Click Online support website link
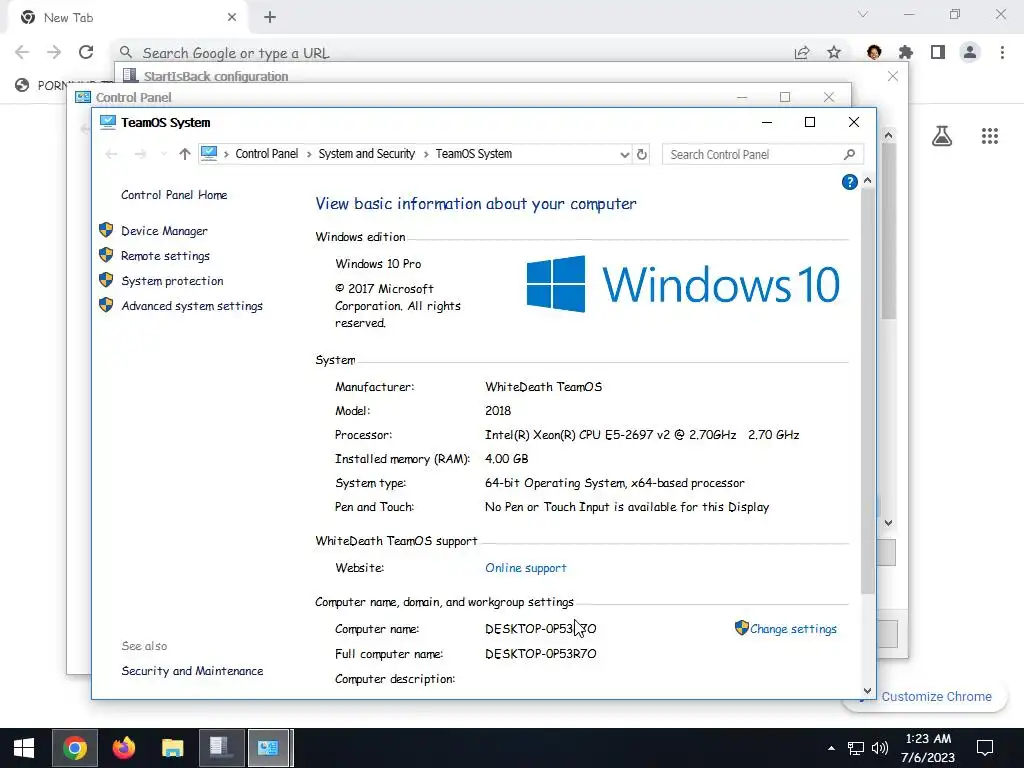1024x768 pixels. (526, 568)
